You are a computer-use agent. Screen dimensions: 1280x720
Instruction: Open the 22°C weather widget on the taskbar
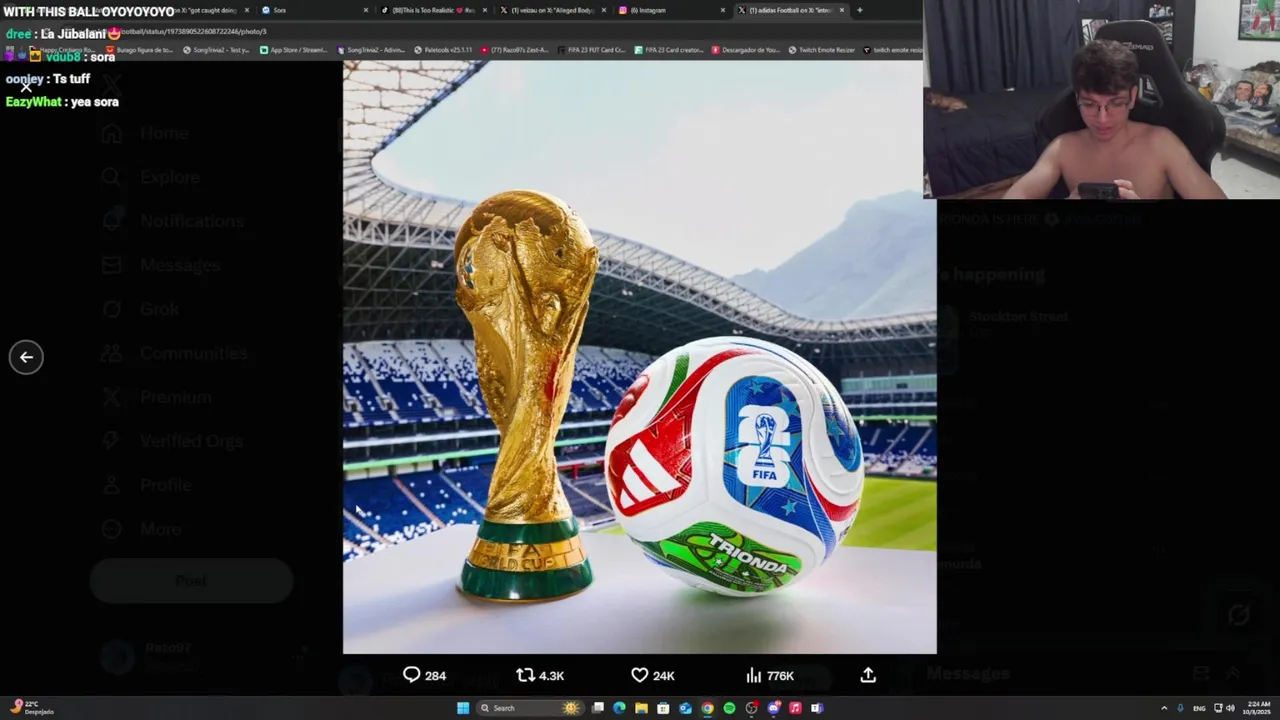click(33, 708)
